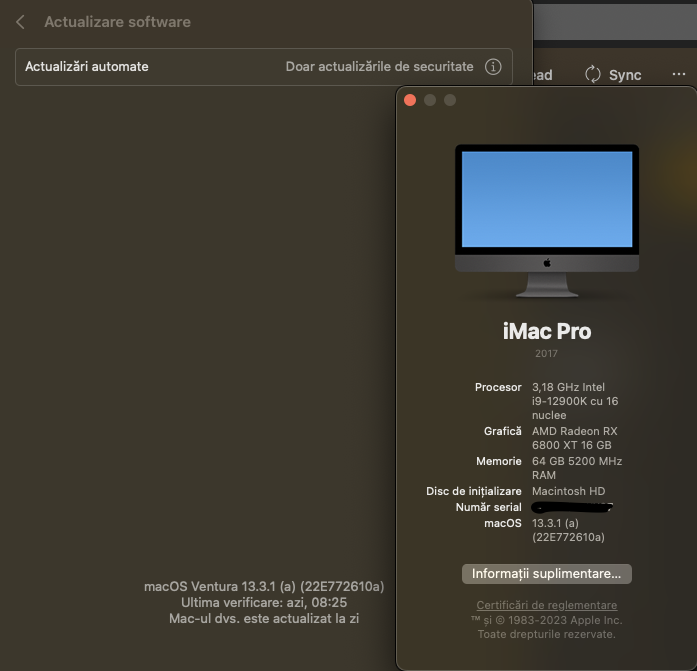The height and width of the screenshot is (671, 697).
Task: Click the AMD Radeon RX 6800 XT value
Action: tap(574, 438)
